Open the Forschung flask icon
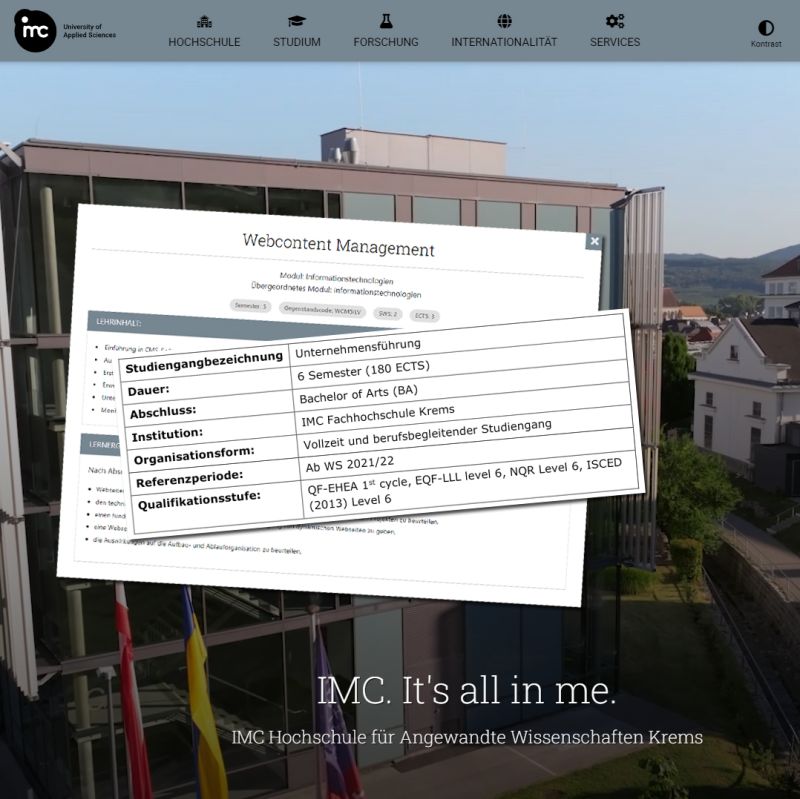Viewport: 800px width, 799px height. pyautogui.click(x=386, y=21)
